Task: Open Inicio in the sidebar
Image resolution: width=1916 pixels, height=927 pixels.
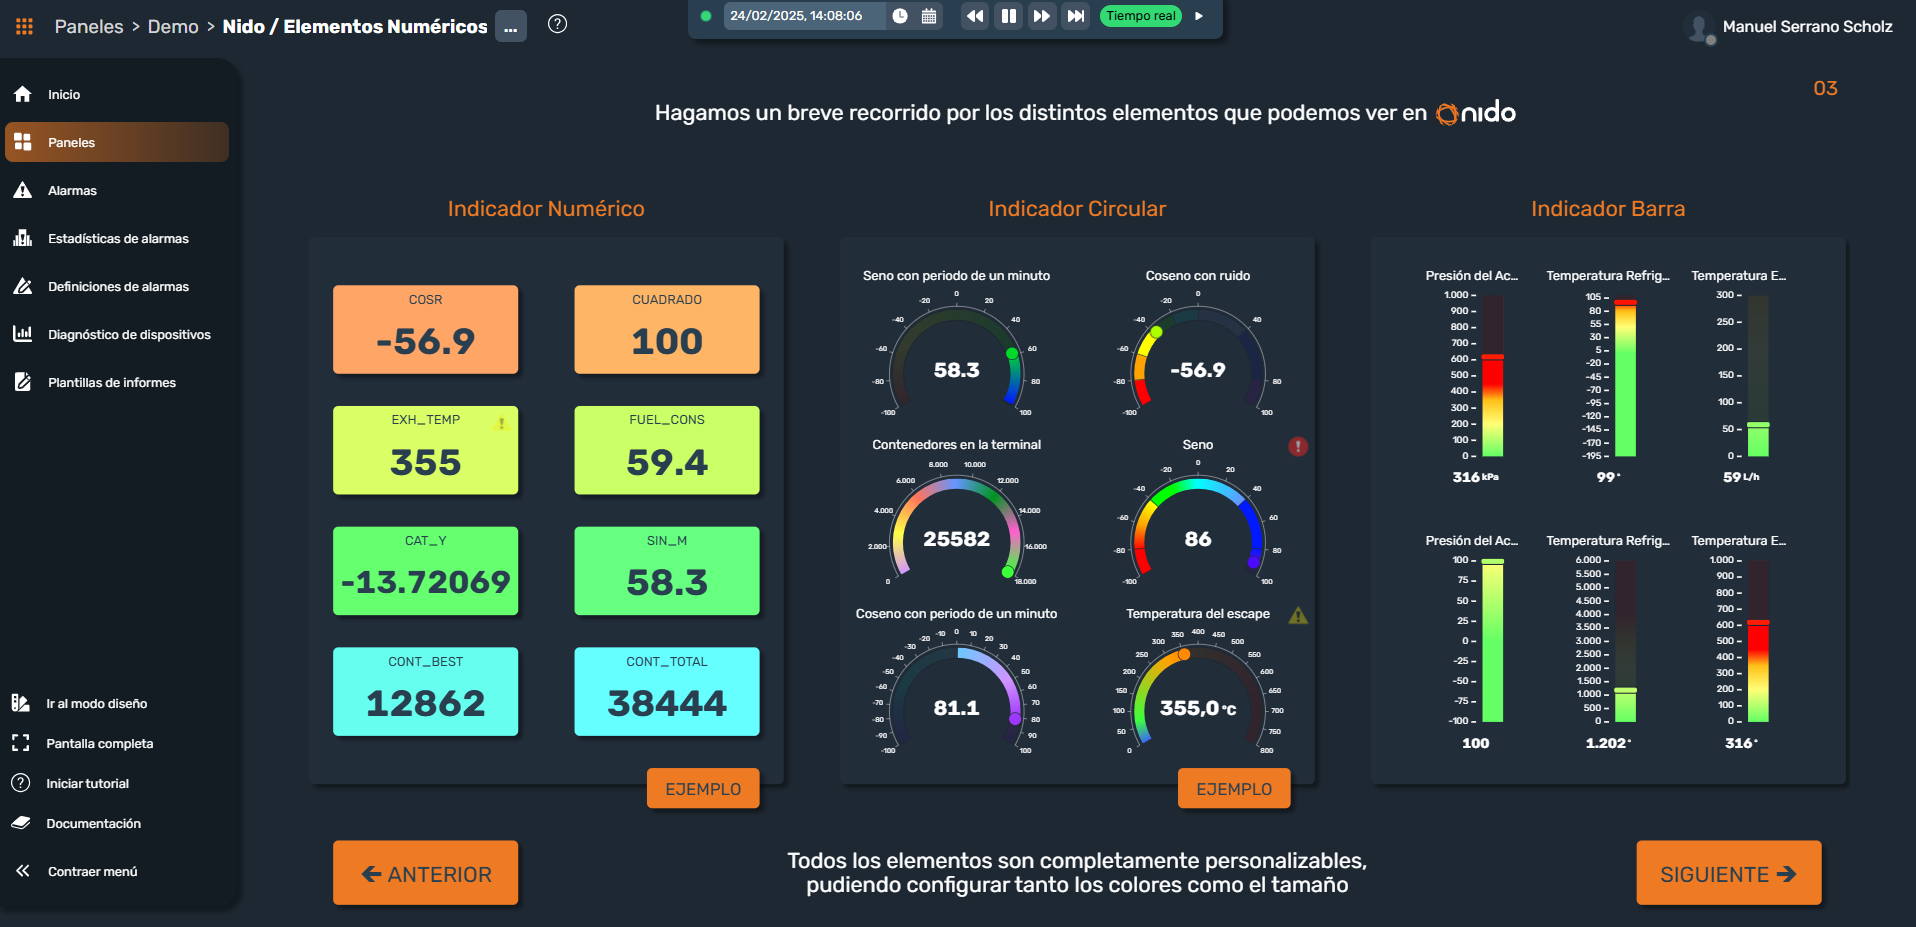Action: tap(117, 94)
